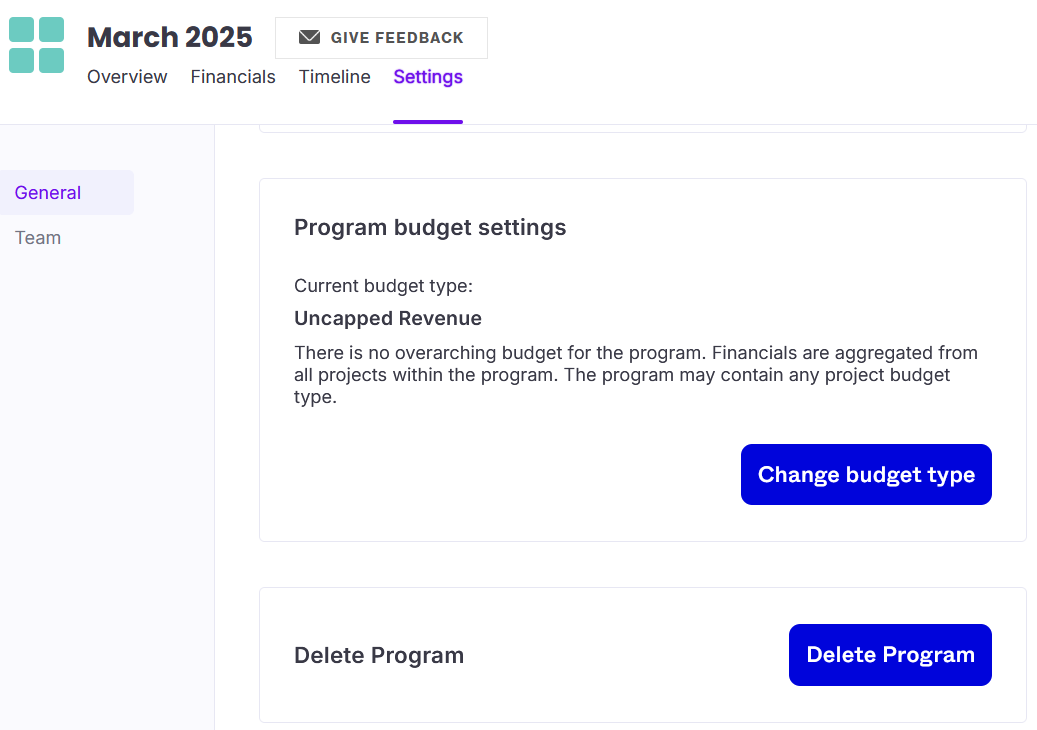1037x730 pixels.
Task: Open the Give Feedback button
Action: click(381, 38)
